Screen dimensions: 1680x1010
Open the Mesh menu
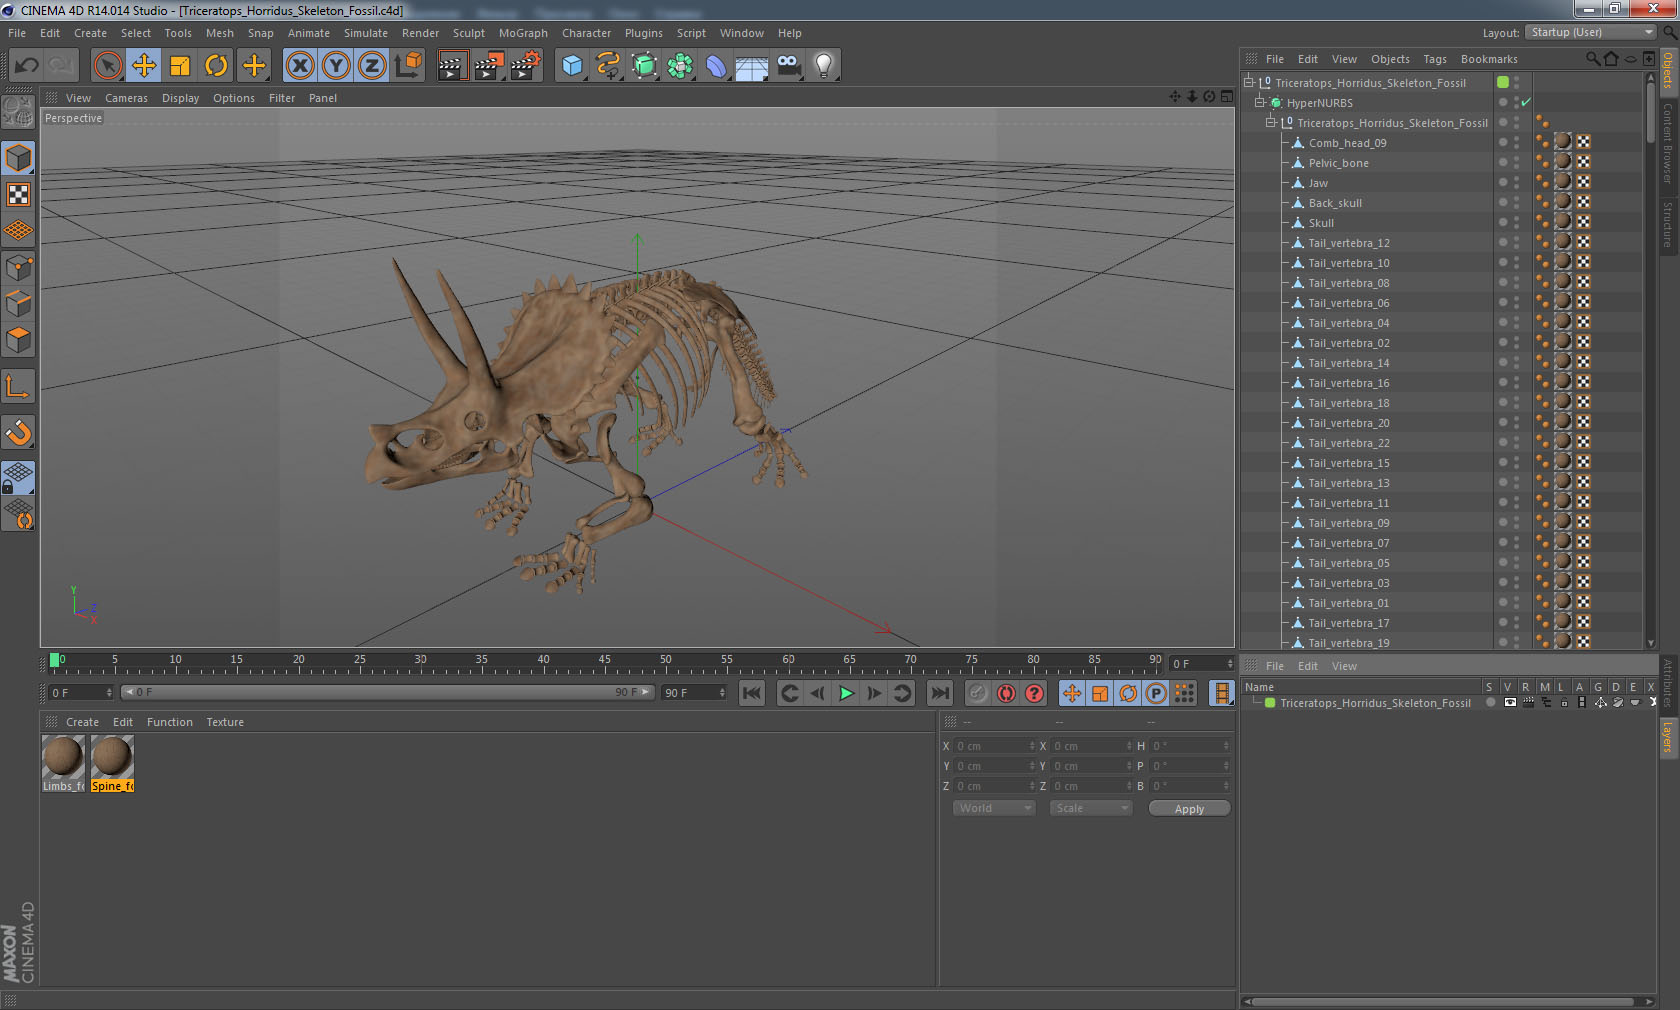[220, 33]
